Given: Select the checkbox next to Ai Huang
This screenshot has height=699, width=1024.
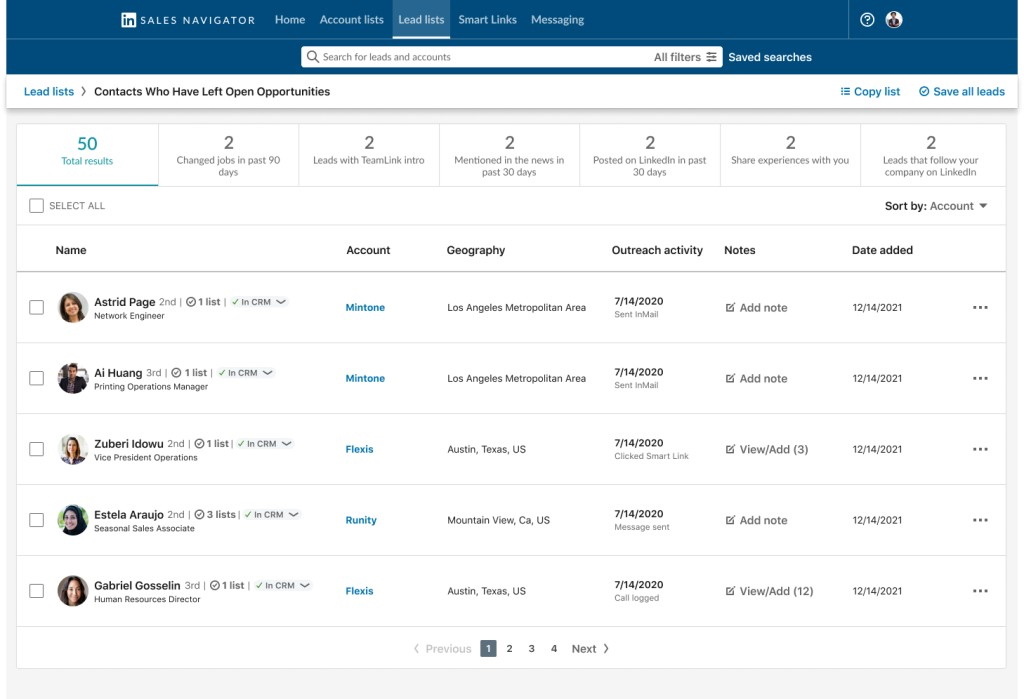Looking at the screenshot, I should click(x=37, y=378).
